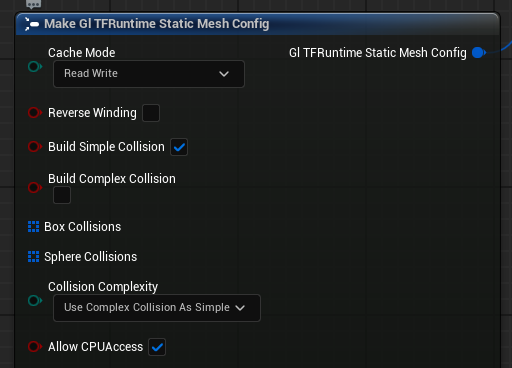This screenshot has width=512, height=368.
Task: Click the Cache Mode dropdown chevron arrow
Action: (x=224, y=74)
